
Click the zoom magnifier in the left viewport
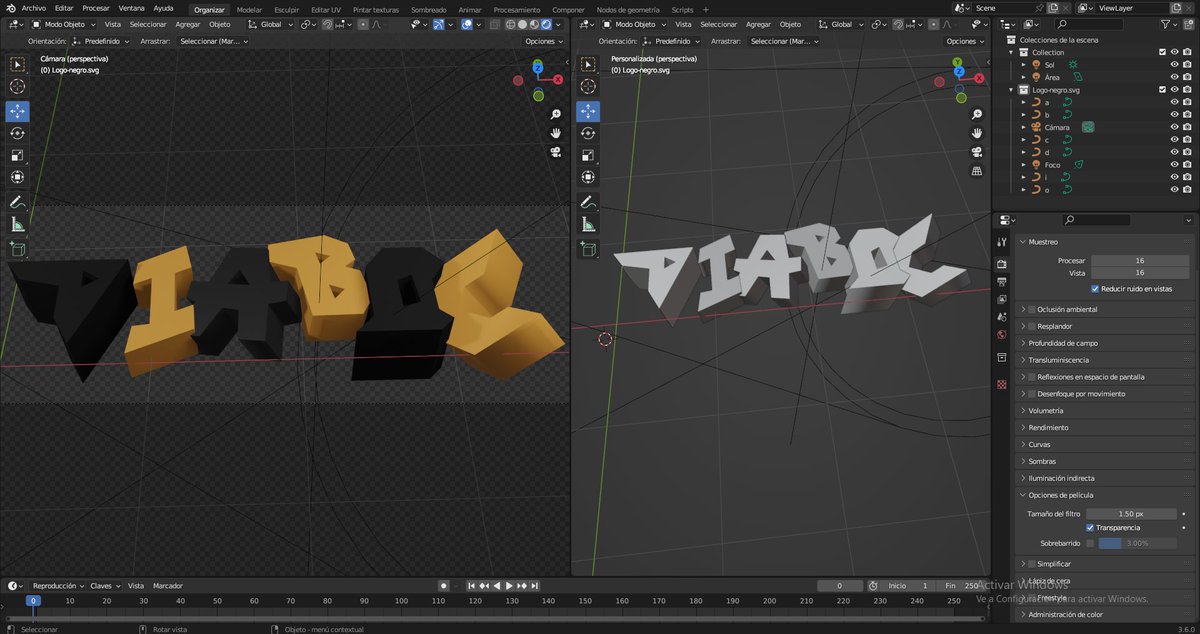tap(556, 113)
